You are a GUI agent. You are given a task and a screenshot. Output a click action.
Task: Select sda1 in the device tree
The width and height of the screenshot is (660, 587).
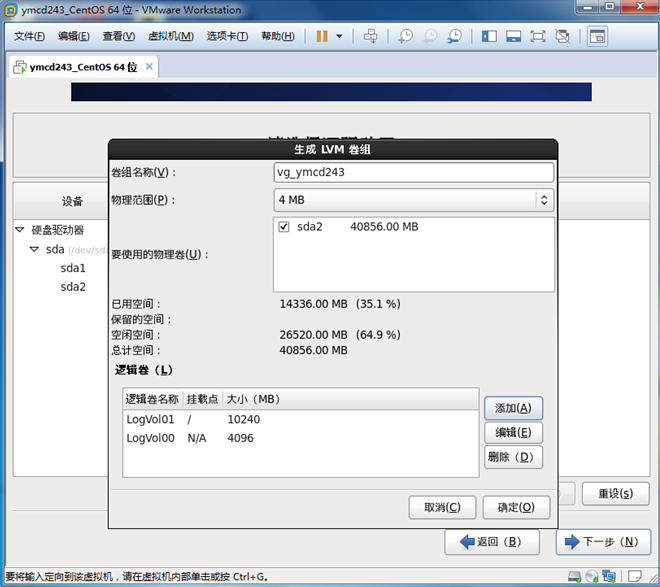click(73, 268)
